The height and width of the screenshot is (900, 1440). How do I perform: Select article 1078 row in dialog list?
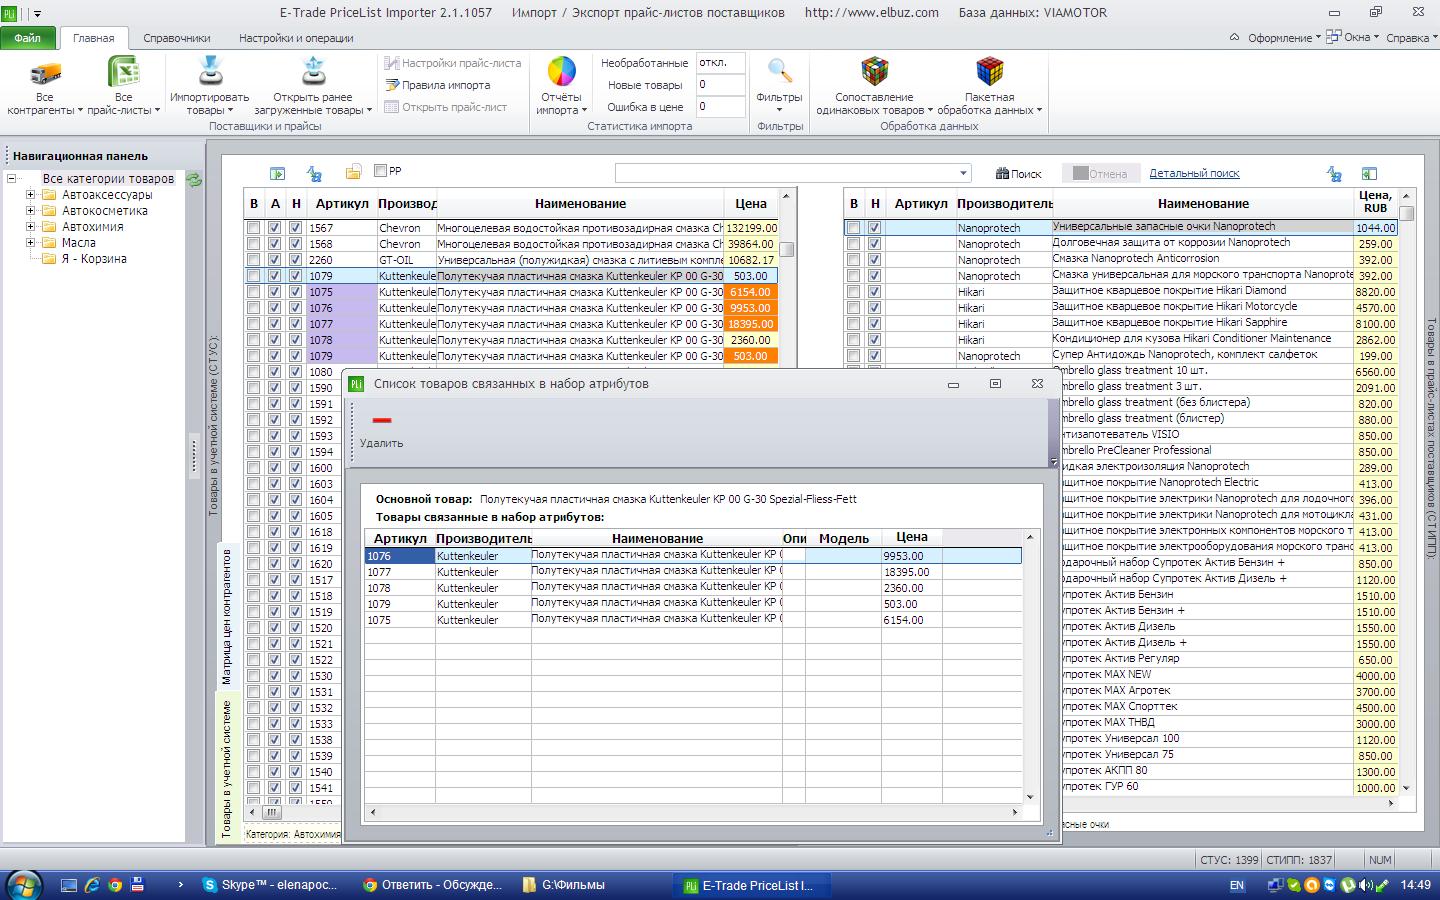[693, 588]
